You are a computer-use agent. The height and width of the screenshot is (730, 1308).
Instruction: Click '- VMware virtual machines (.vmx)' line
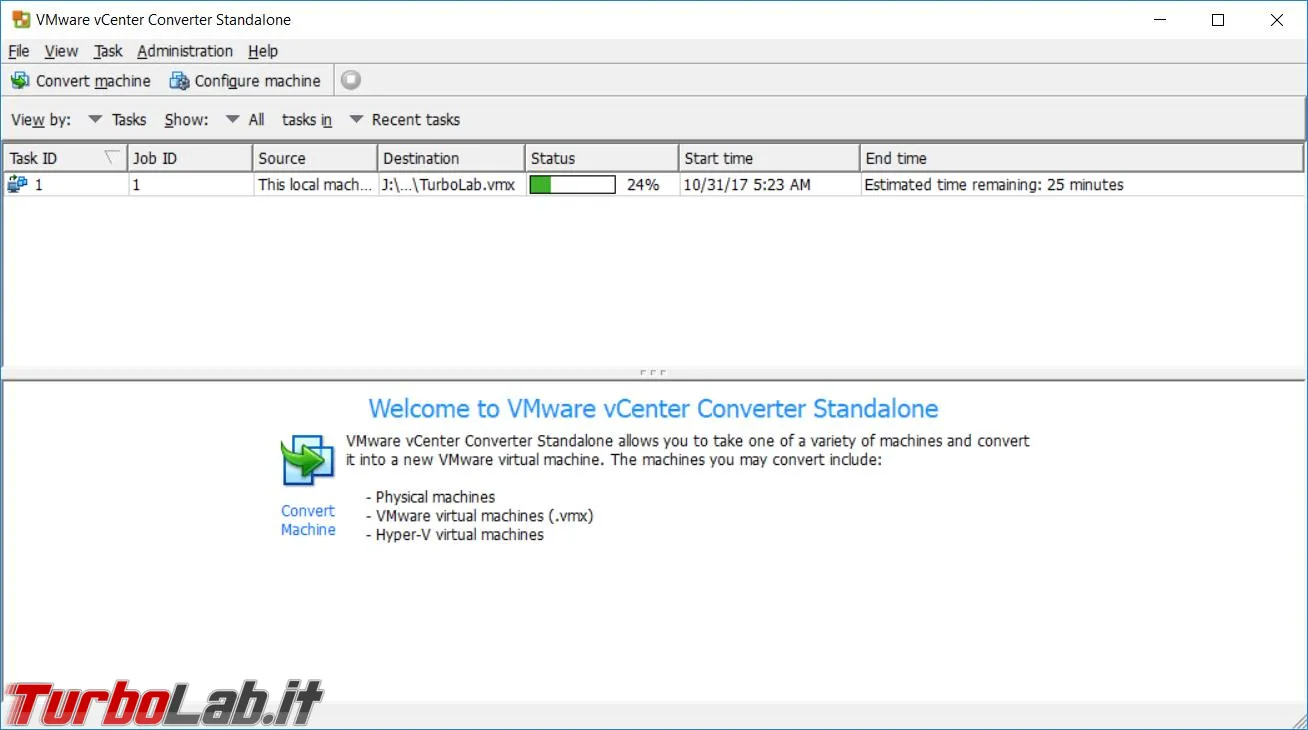479,516
